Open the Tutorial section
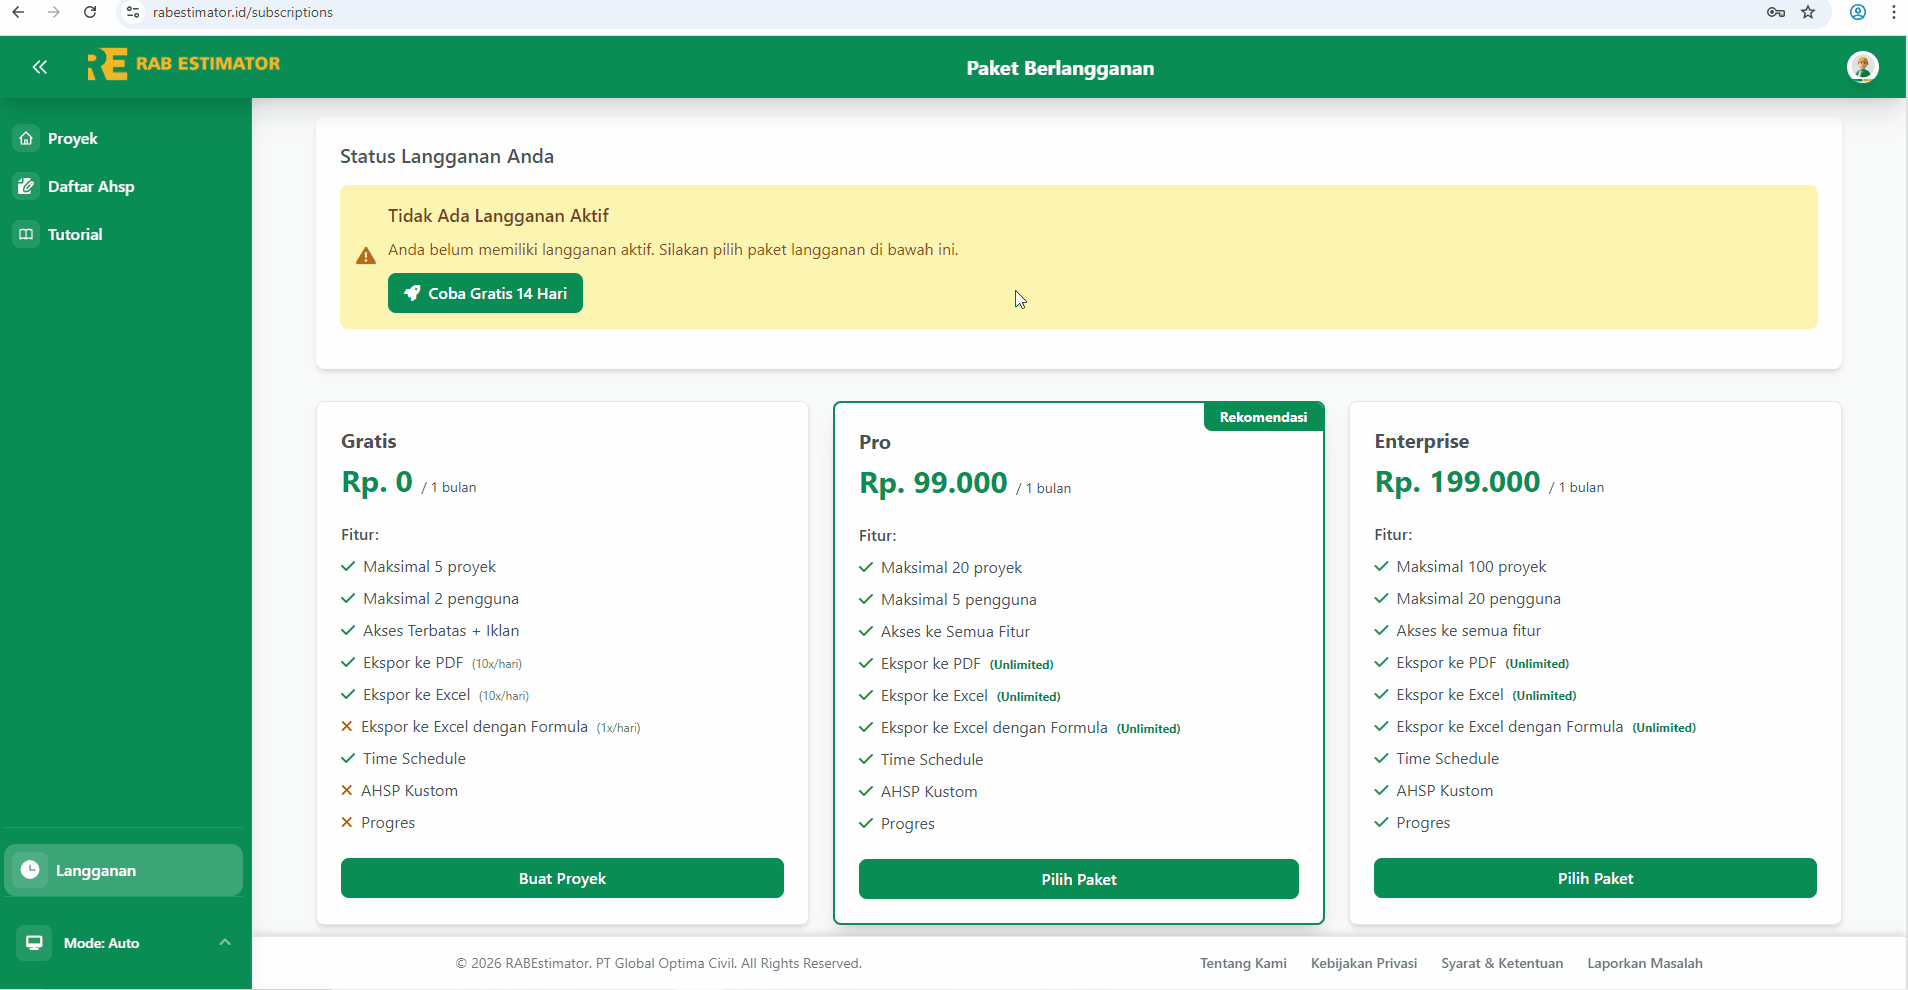Image resolution: width=1908 pixels, height=990 pixels. pos(74,234)
